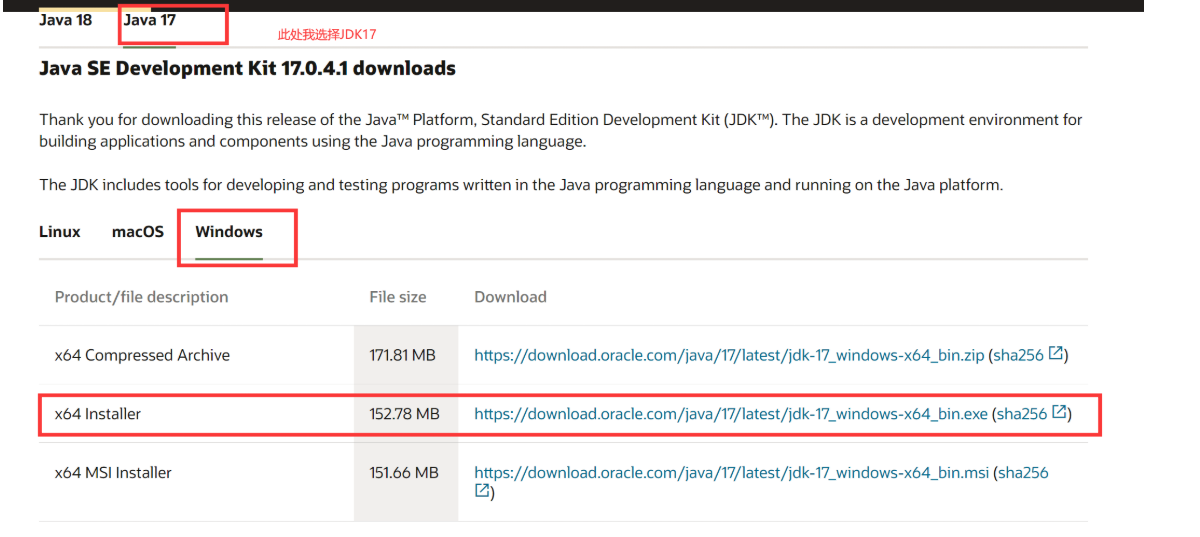This screenshot has width=1200, height=537.
Task: Click the 'Java SE Development Kit 17.0.4.1 downloads' heading
Action: [x=247, y=69]
